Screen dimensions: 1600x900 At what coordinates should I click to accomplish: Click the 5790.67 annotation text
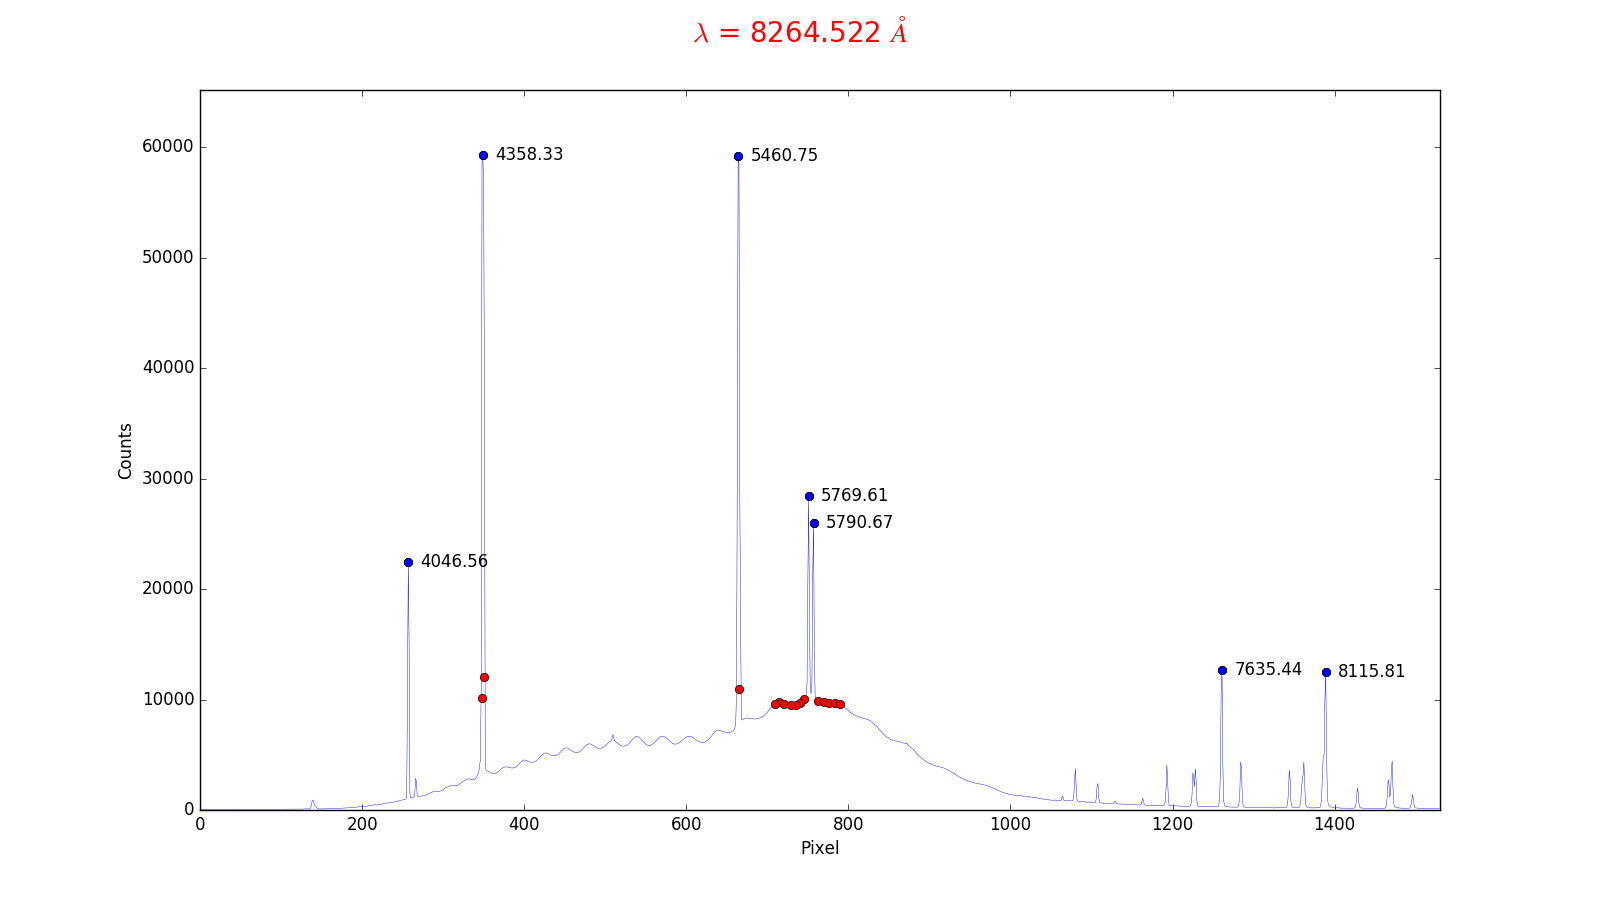[x=859, y=523]
